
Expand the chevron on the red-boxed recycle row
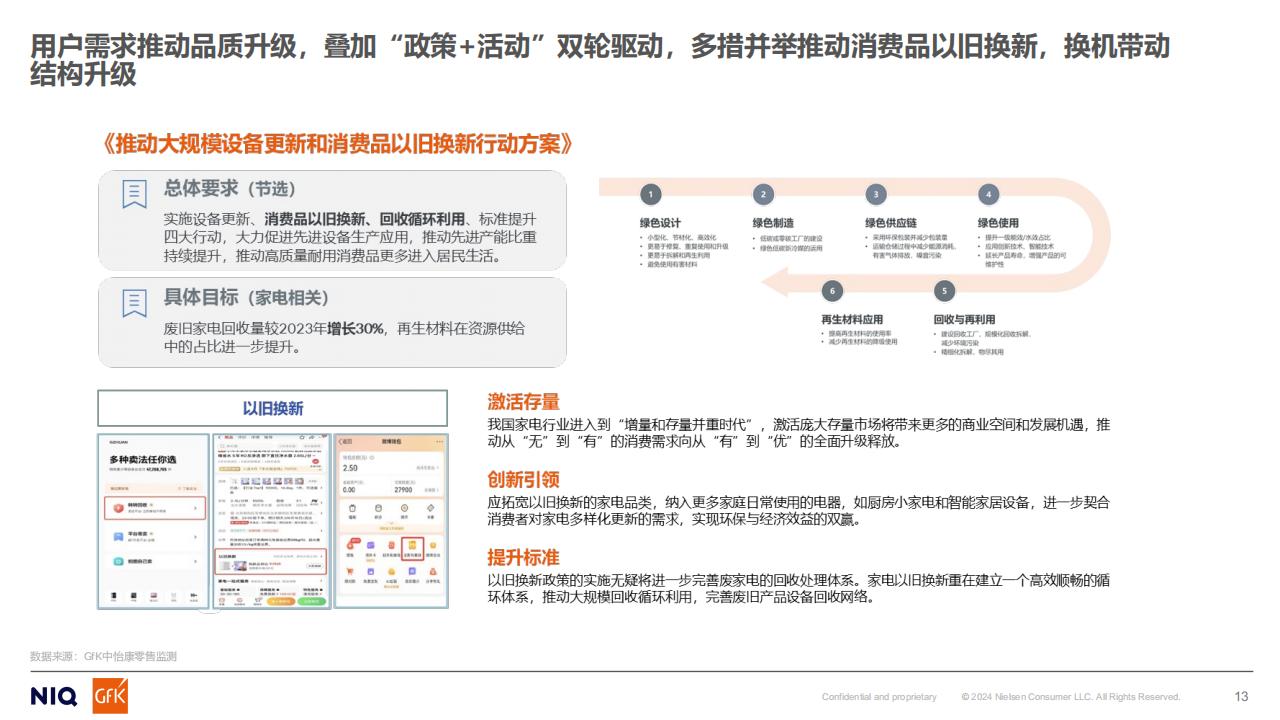(x=195, y=508)
